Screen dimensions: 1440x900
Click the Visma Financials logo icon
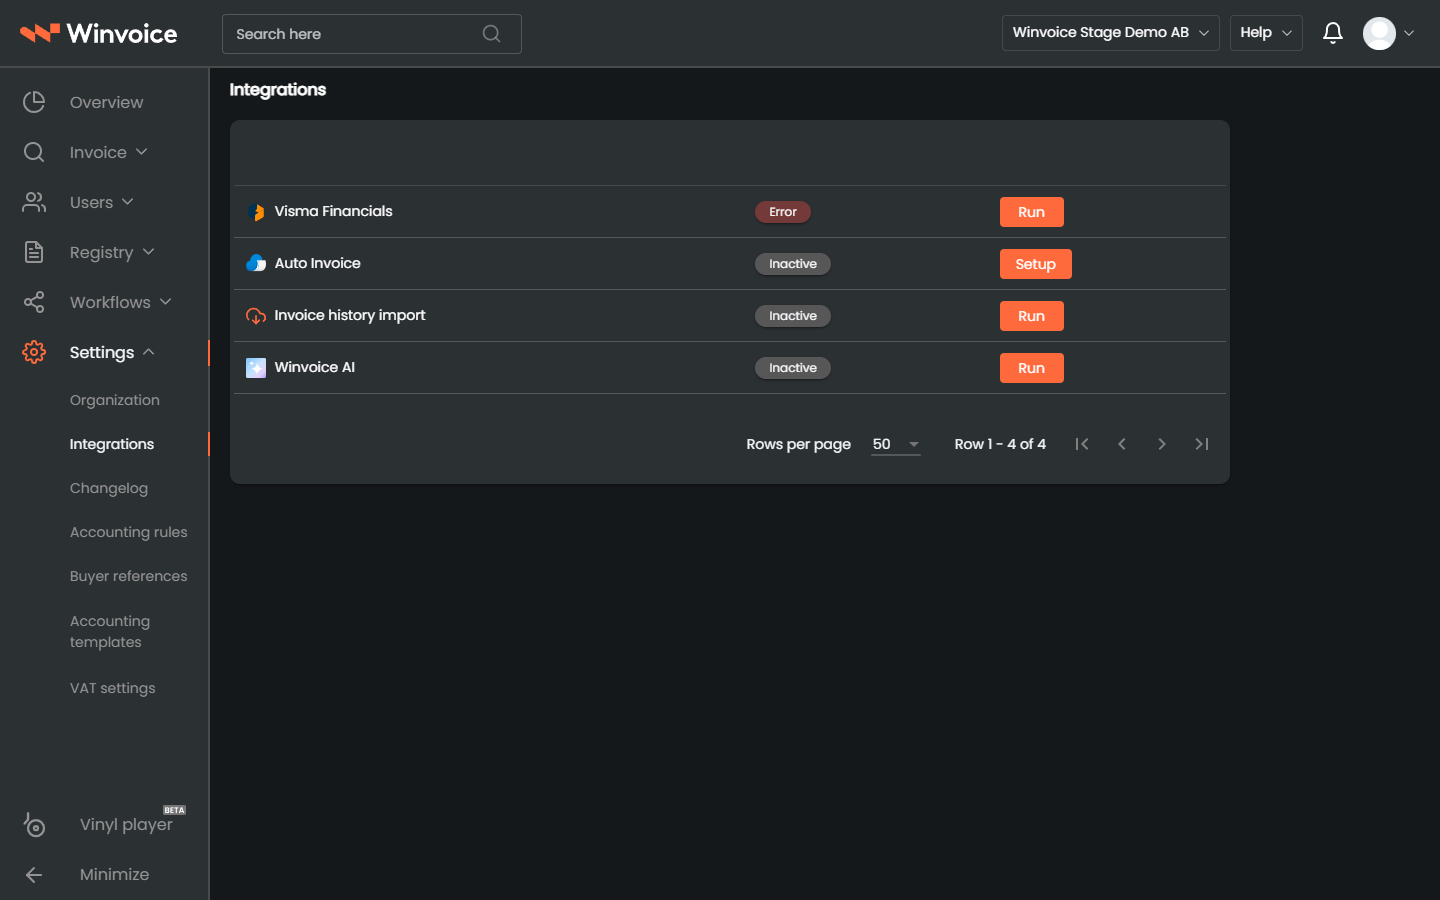256,211
